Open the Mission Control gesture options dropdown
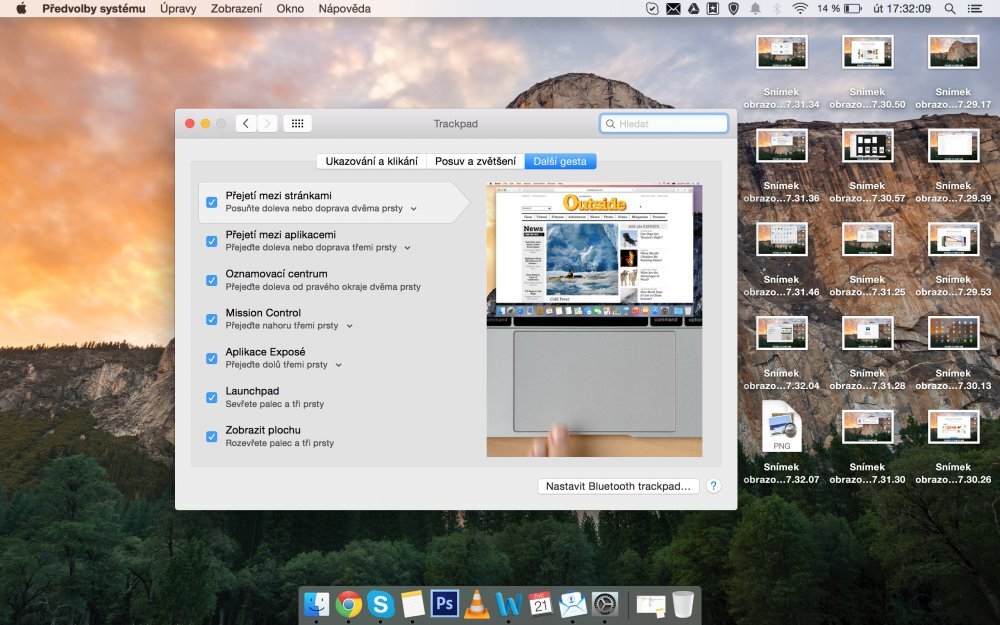This screenshot has height=625, width=1000. click(x=350, y=325)
